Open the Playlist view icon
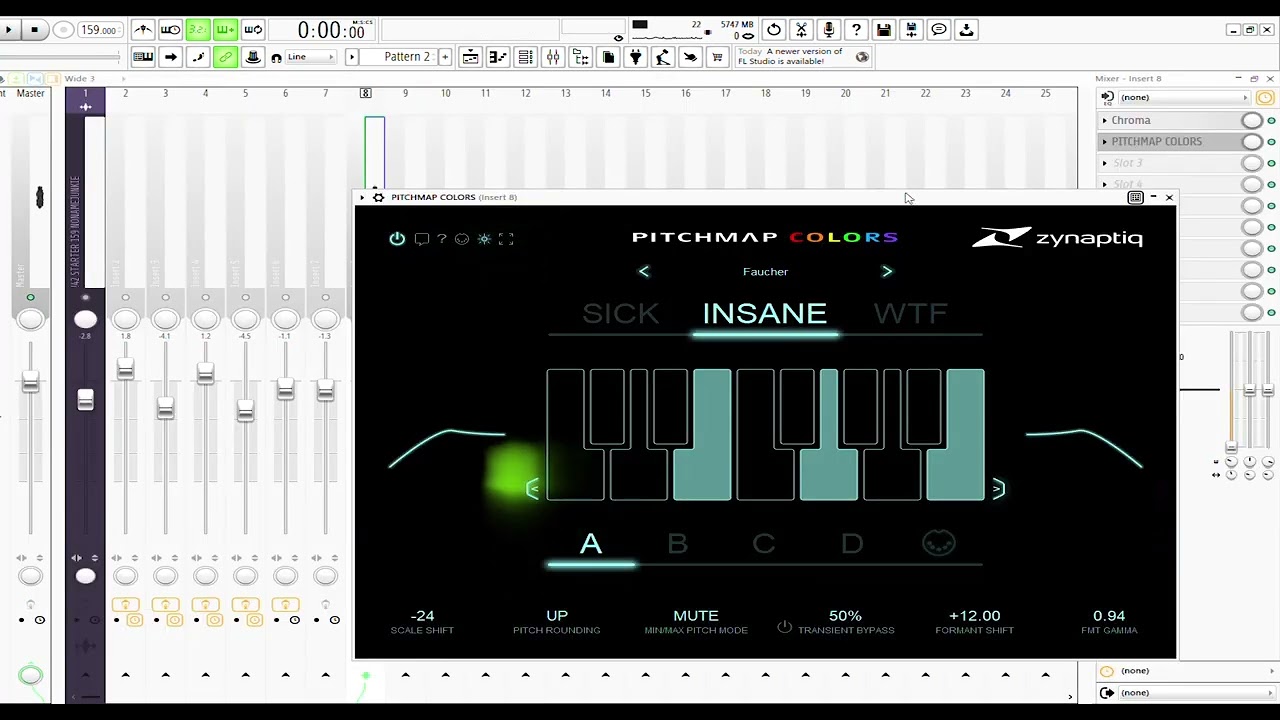 [x=470, y=57]
